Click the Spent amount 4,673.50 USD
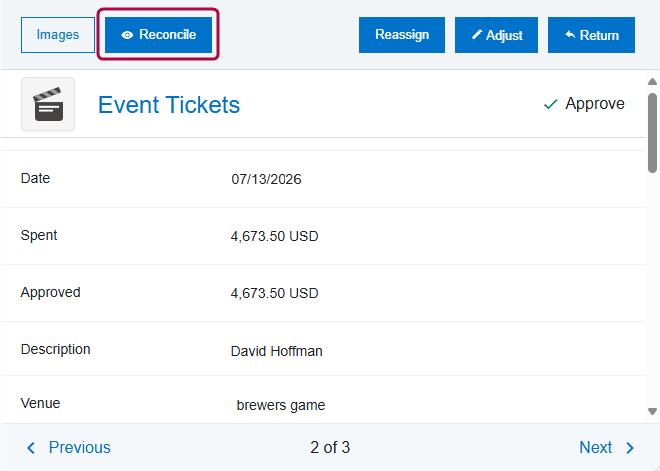This screenshot has height=471, width=660. pyautogui.click(x=274, y=237)
